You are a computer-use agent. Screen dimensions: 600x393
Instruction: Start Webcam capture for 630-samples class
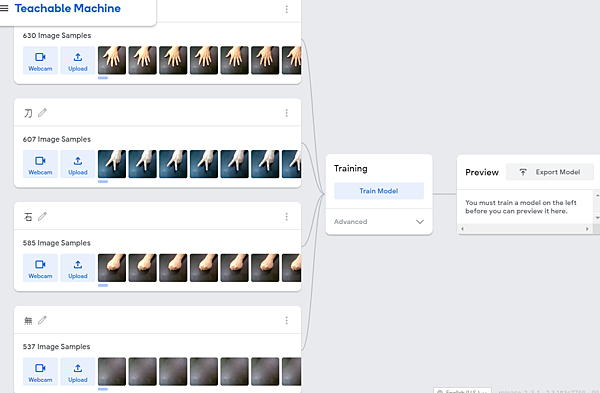[x=40, y=60]
